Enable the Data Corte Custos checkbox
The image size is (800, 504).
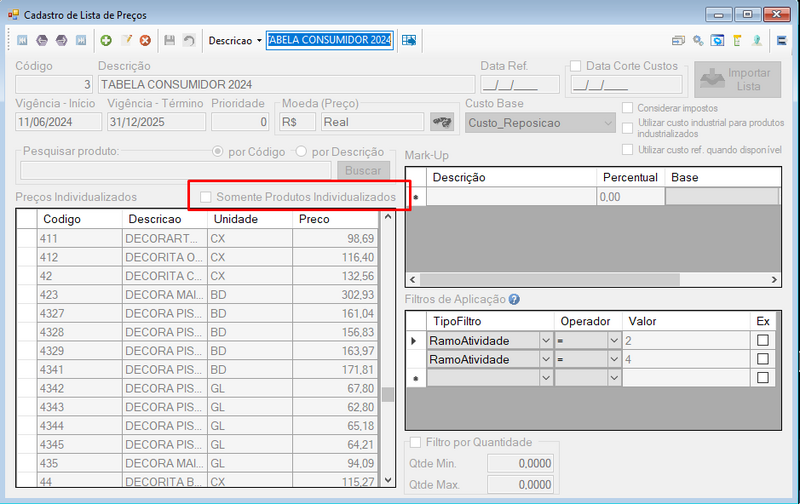pos(576,66)
